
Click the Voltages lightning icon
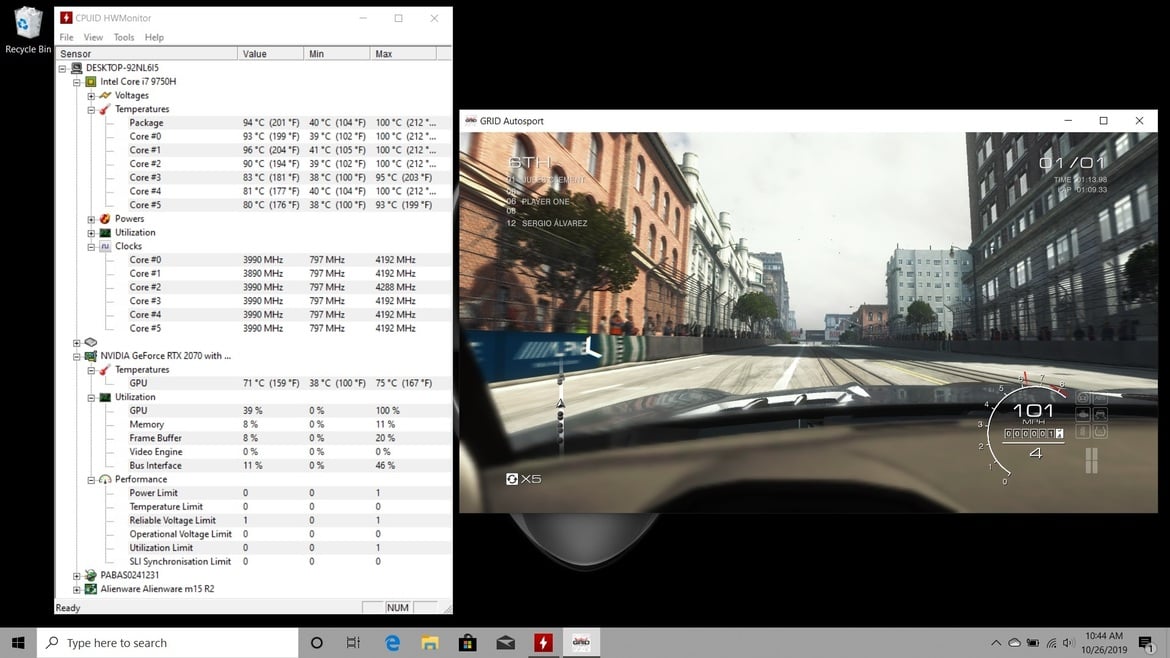point(105,95)
